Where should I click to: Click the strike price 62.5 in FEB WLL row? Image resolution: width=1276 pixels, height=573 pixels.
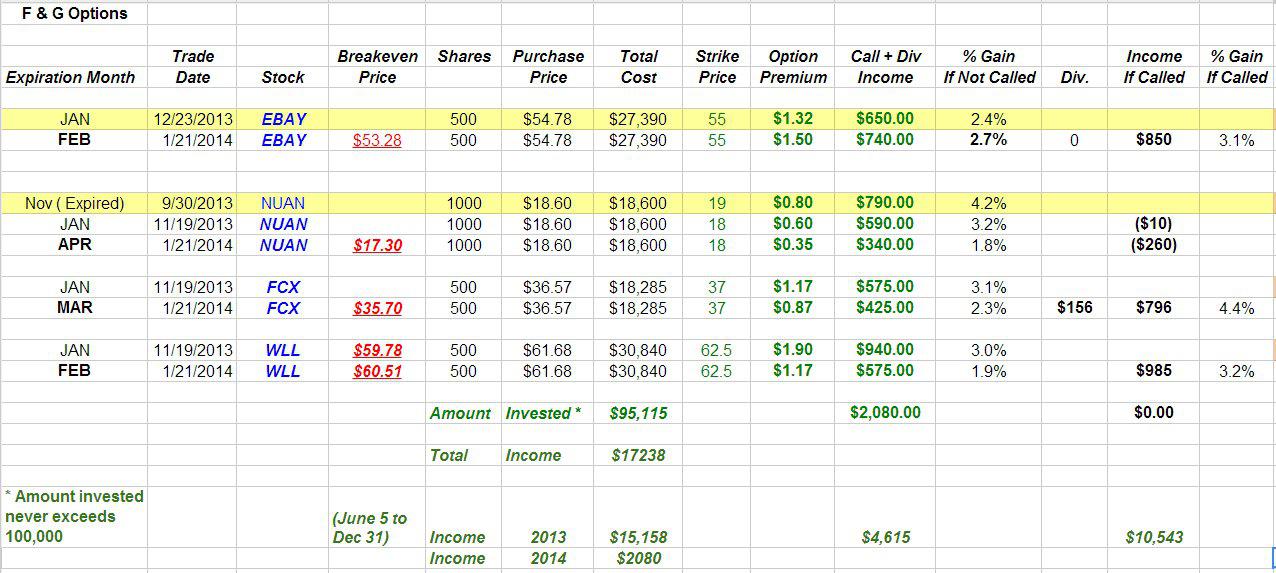point(716,371)
